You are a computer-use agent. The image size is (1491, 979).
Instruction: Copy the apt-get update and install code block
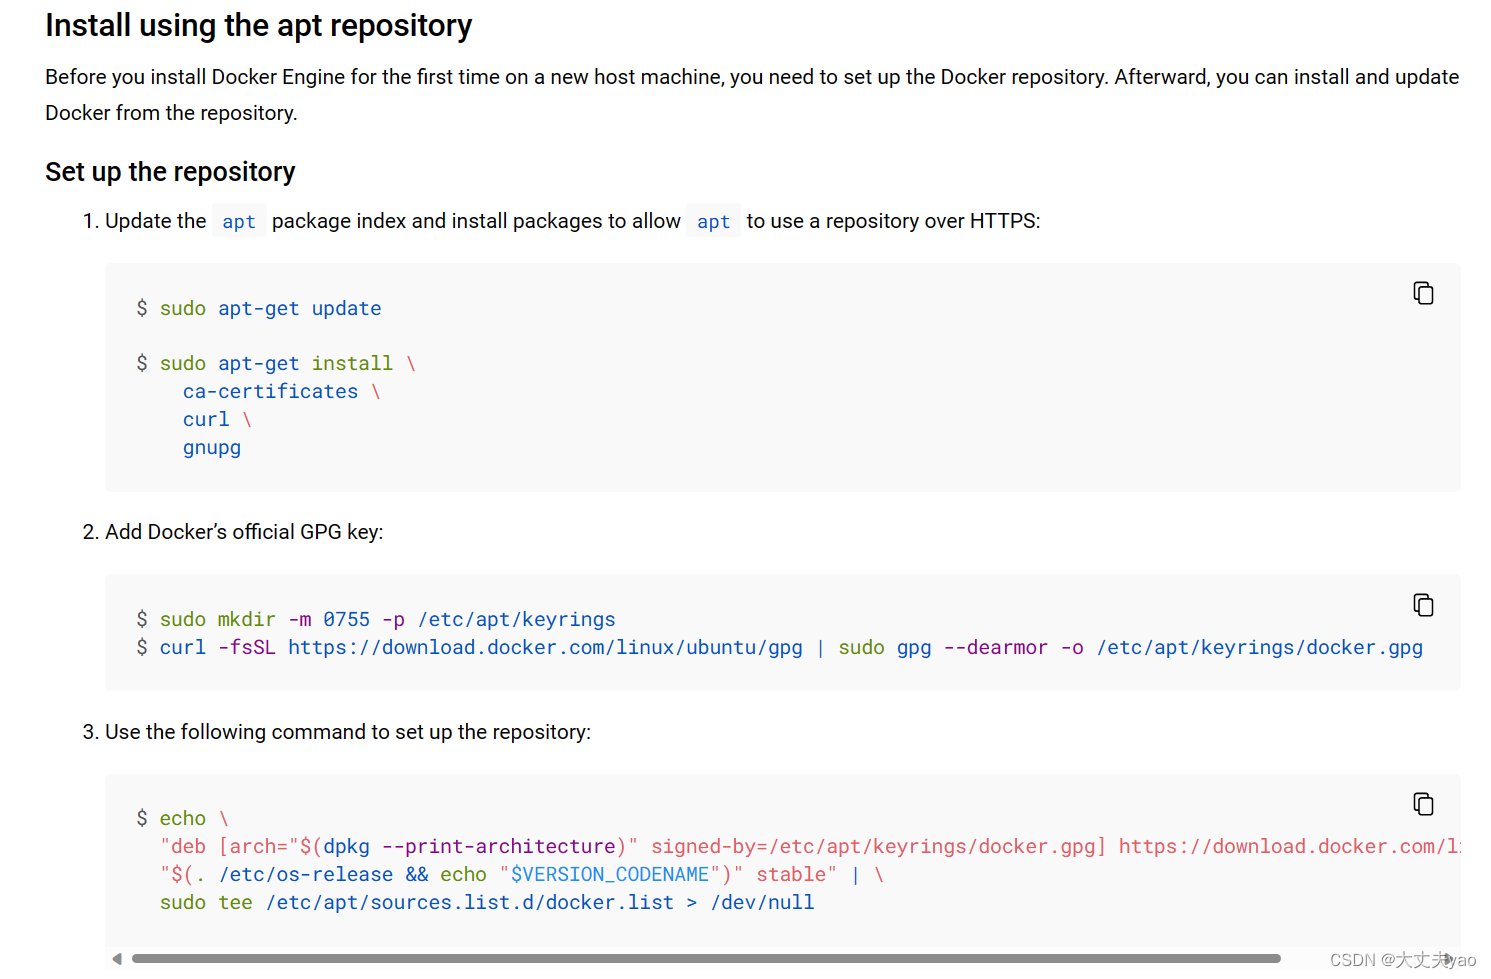(x=1423, y=293)
